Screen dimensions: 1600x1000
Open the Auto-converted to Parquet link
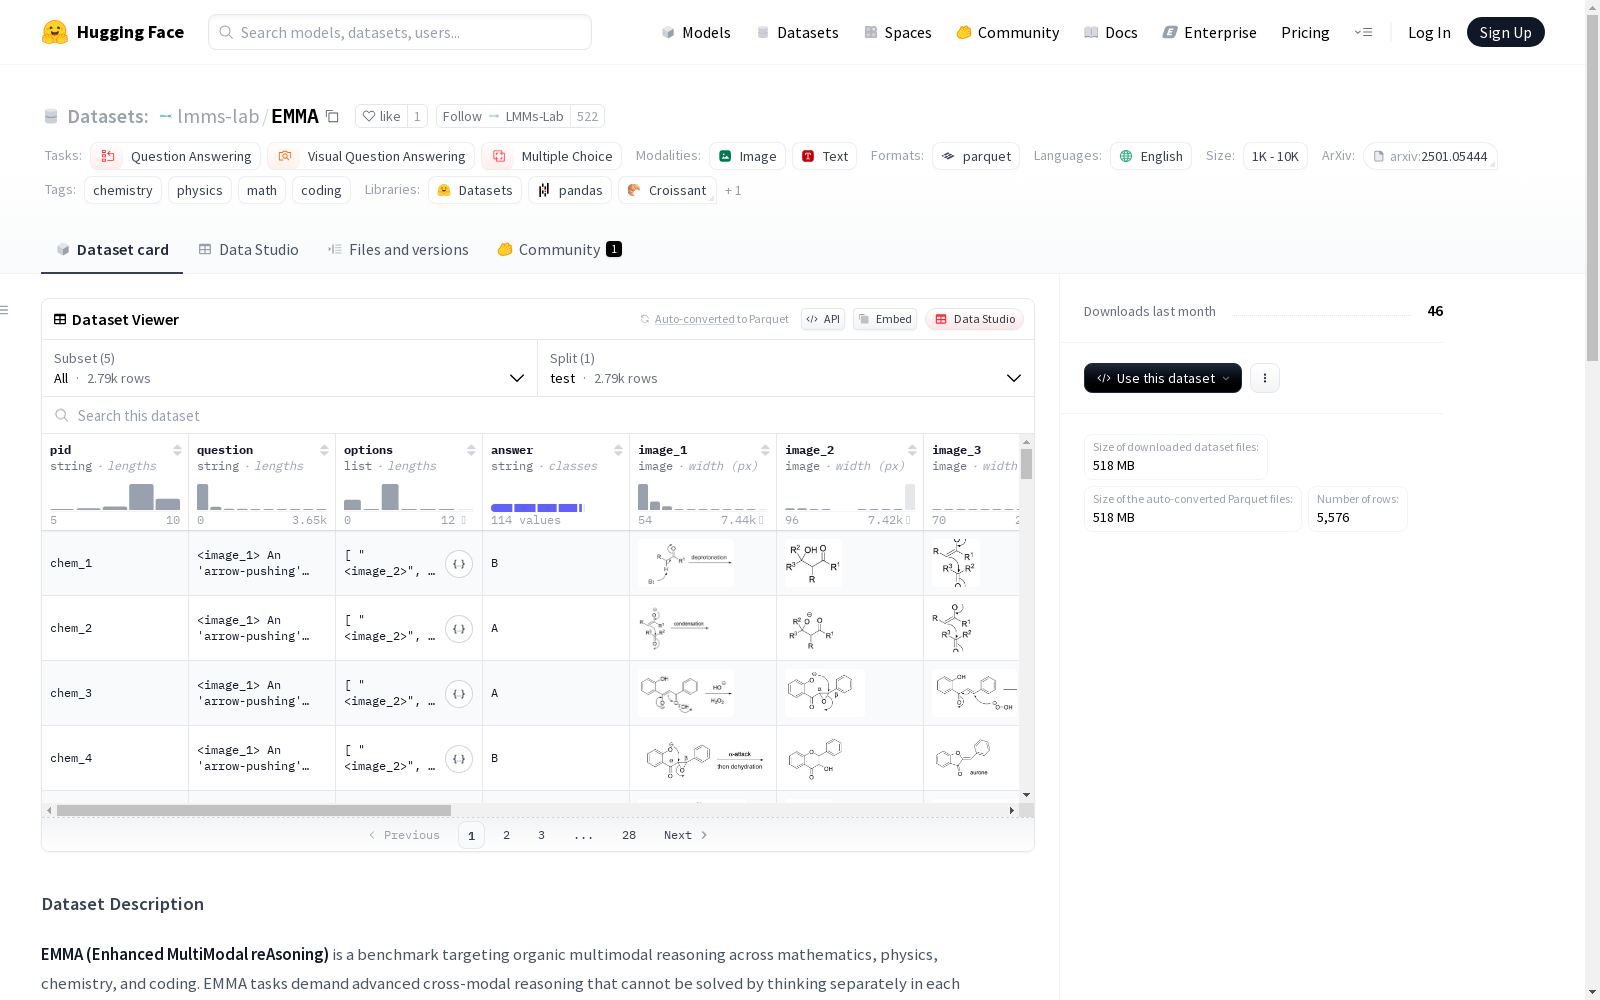(x=714, y=319)
